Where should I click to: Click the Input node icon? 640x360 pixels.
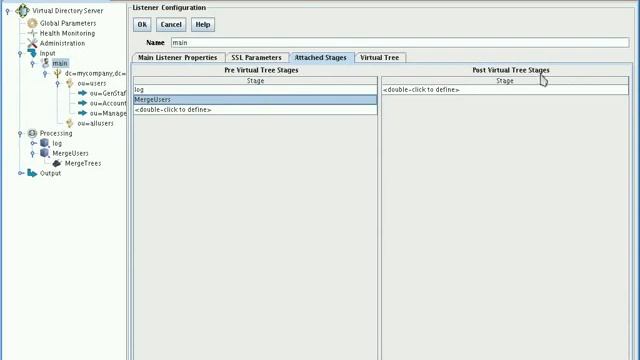pyautogui.click(x=32, y=53)
